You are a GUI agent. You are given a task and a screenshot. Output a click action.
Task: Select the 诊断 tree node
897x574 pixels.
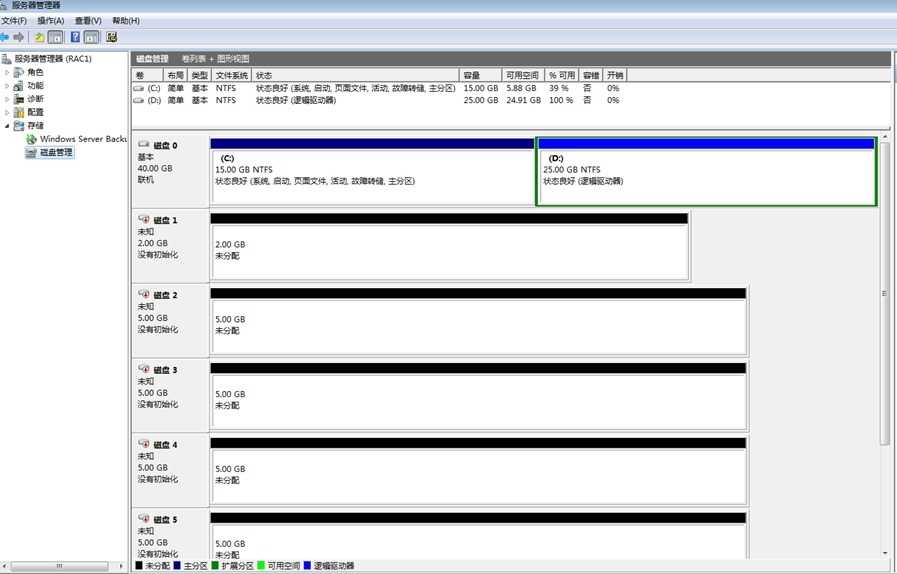tap(35, 99)
